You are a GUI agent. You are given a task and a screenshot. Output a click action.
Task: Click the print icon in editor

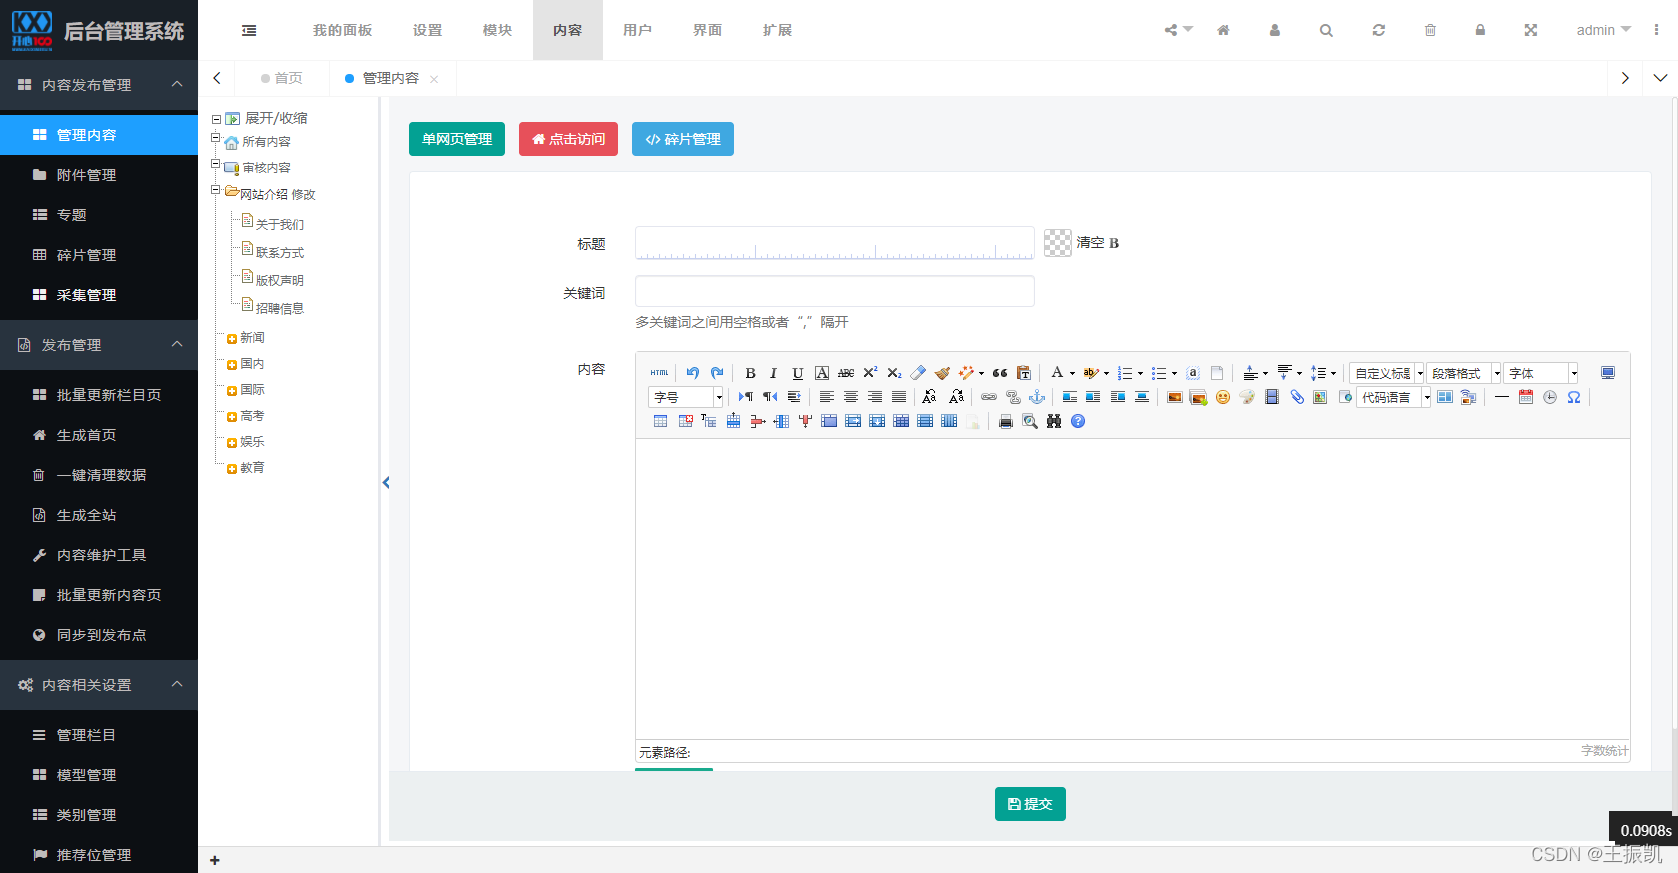tap(1006, 421)
